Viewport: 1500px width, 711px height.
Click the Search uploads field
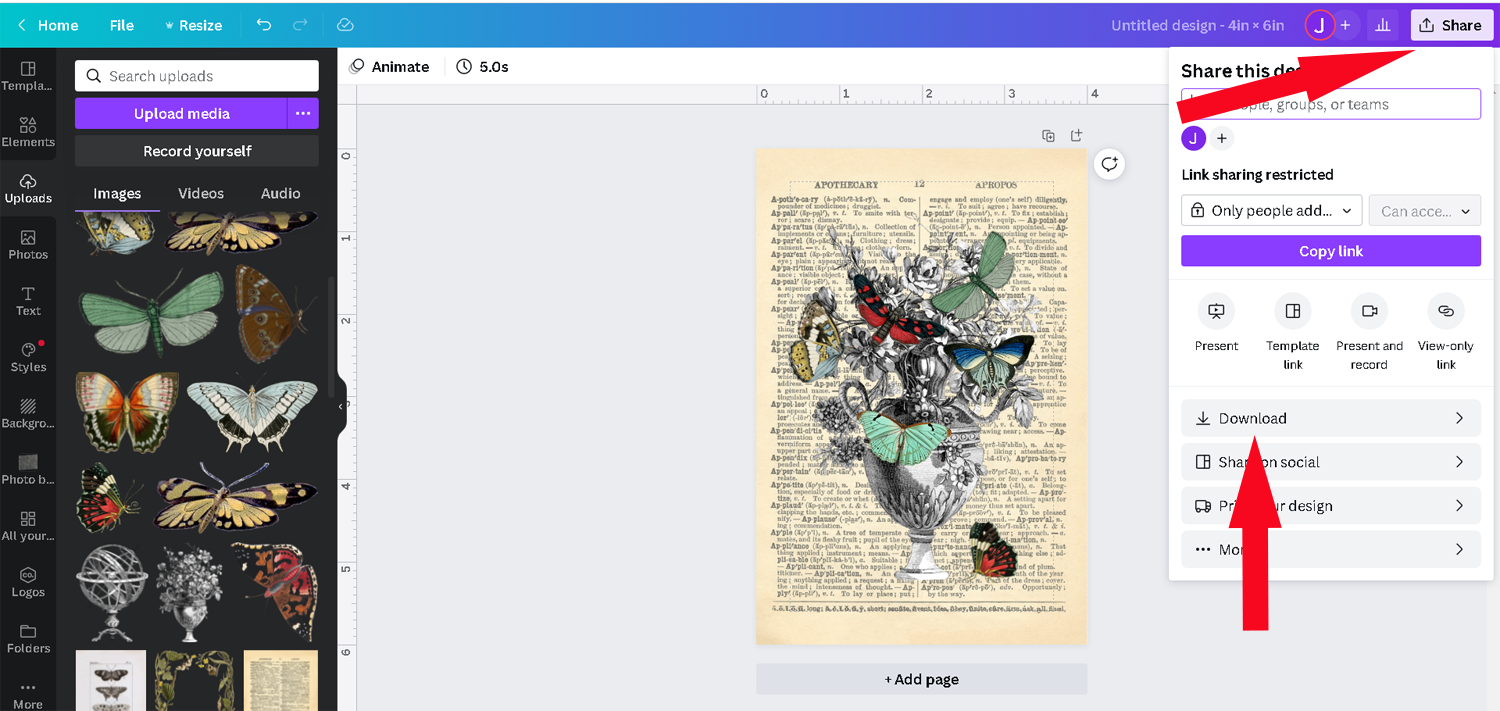coord(197,76)
